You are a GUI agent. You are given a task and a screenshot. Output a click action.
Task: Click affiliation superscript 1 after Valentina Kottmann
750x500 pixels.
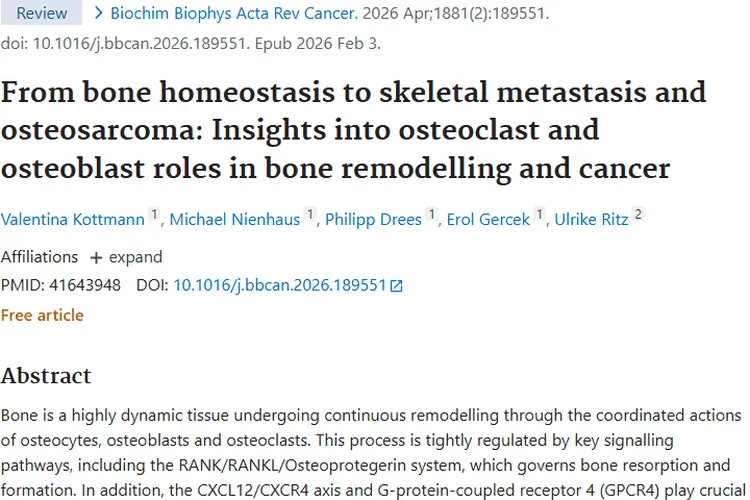pyautogui.click(x=154, y=214)
